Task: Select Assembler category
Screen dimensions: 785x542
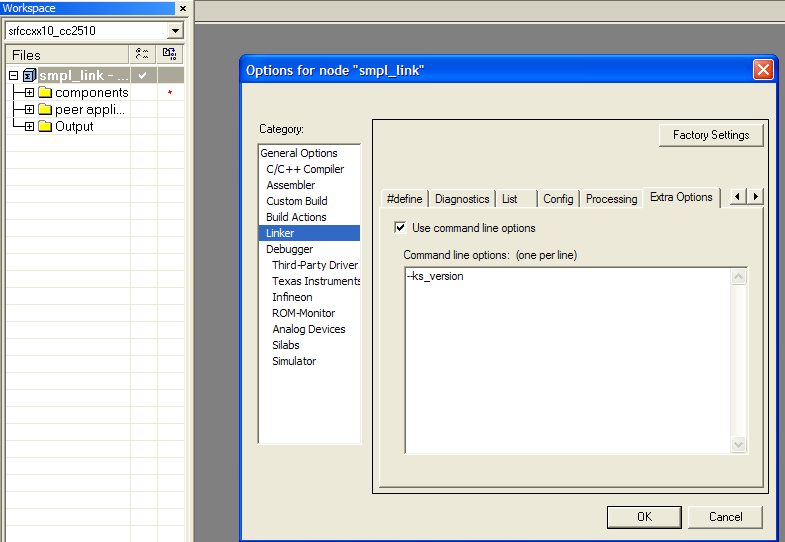Action: coord(309,185)
